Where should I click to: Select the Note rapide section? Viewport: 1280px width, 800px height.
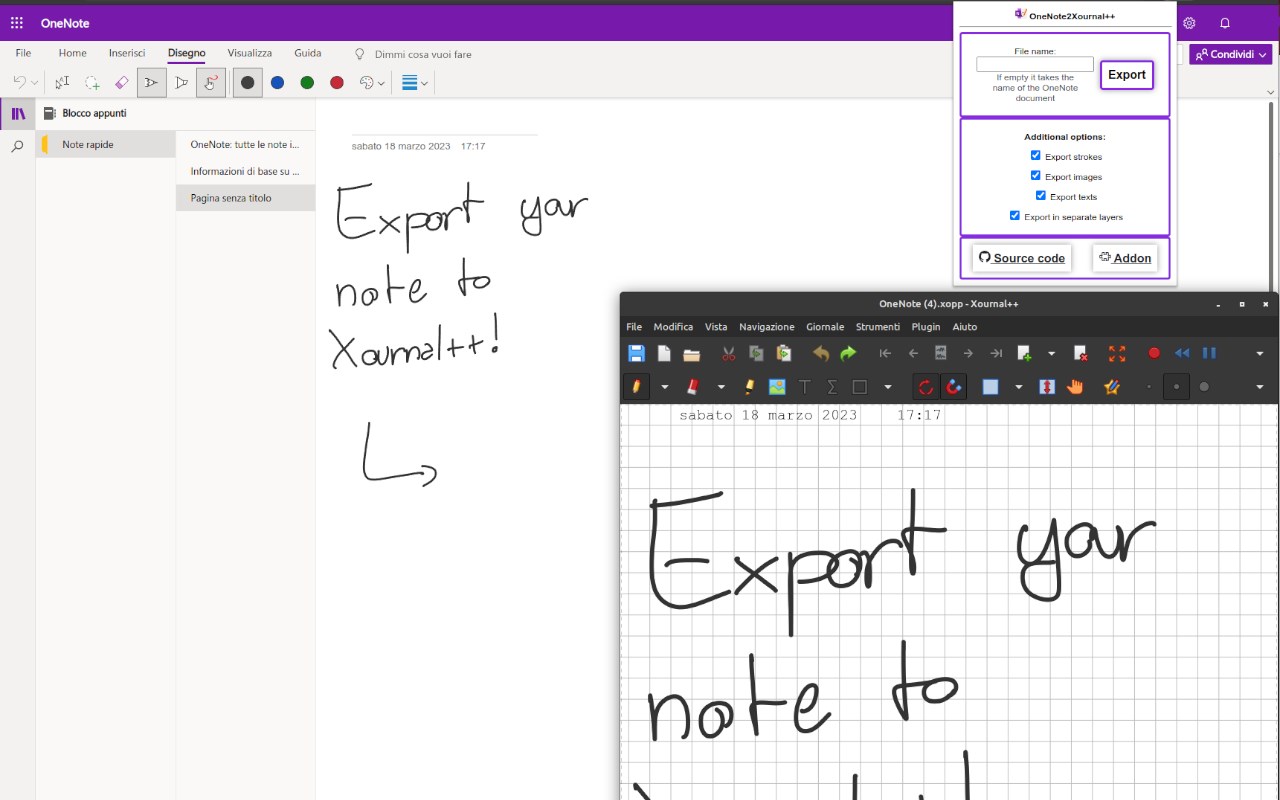[106, 144]
